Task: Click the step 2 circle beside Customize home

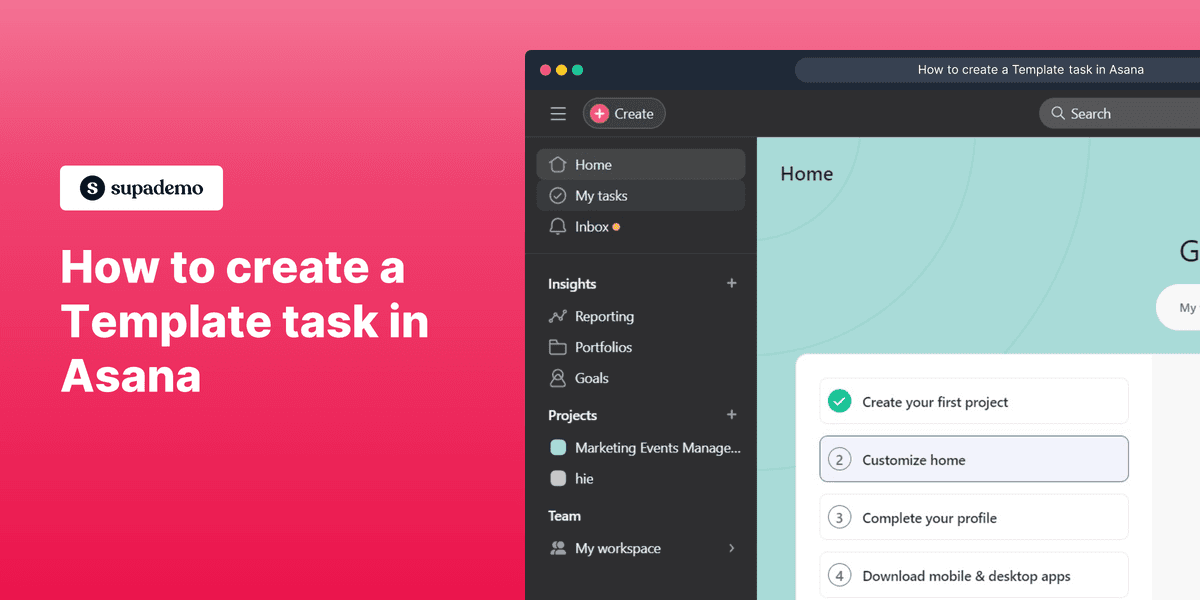Action: coord(839,459)
